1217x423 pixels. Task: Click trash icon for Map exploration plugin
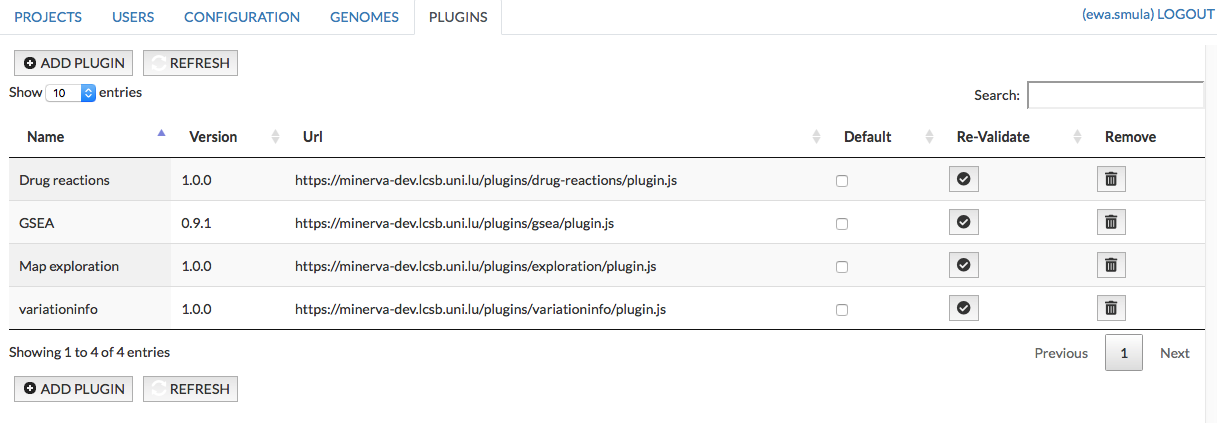1111,265
